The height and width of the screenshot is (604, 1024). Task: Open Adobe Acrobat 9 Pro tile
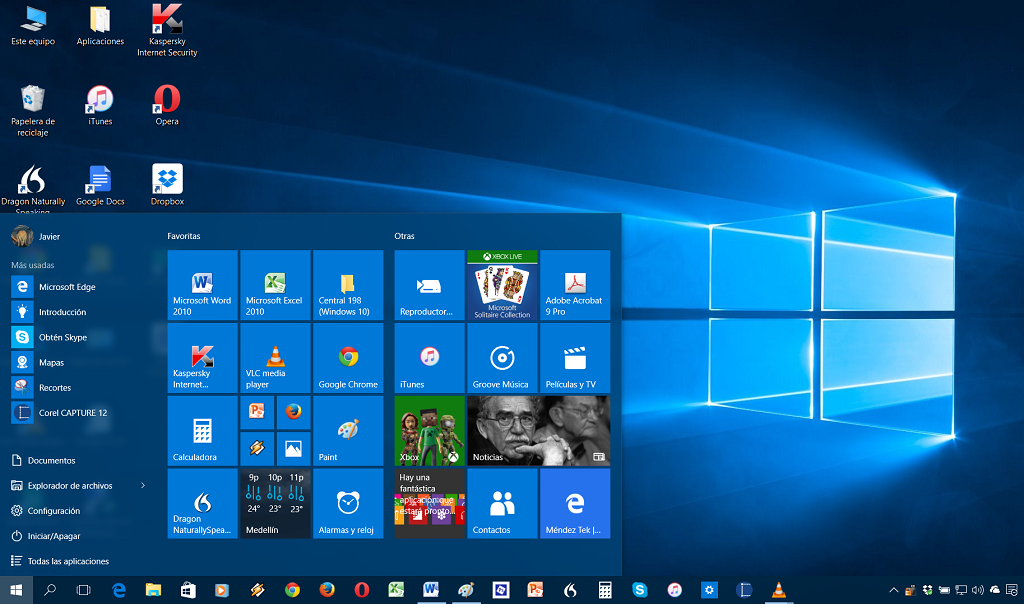pos(575,285)
